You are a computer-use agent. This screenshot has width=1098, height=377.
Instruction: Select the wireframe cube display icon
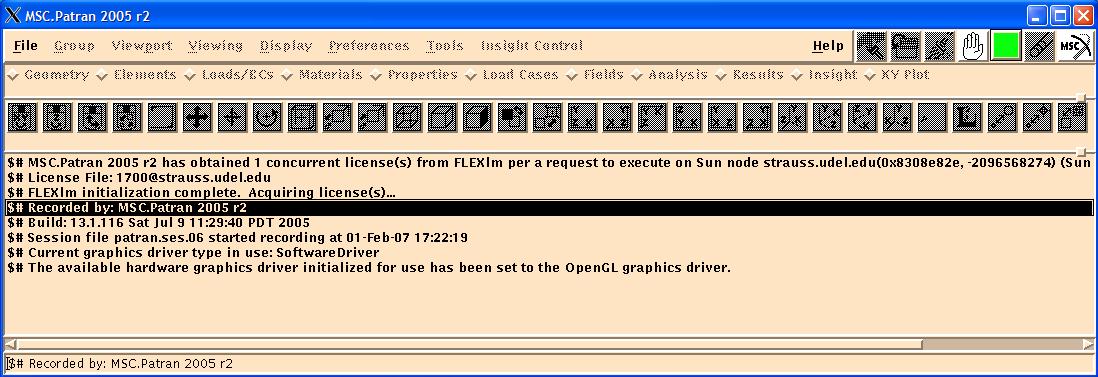coord(407,117)
